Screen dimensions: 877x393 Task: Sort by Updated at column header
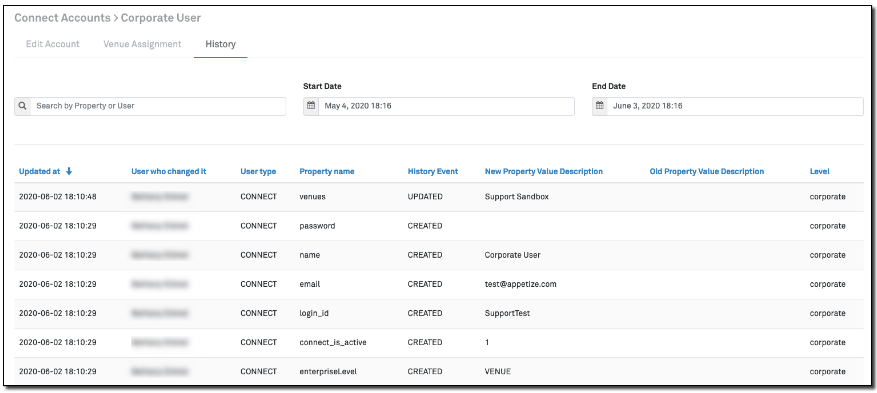[39, 172]
